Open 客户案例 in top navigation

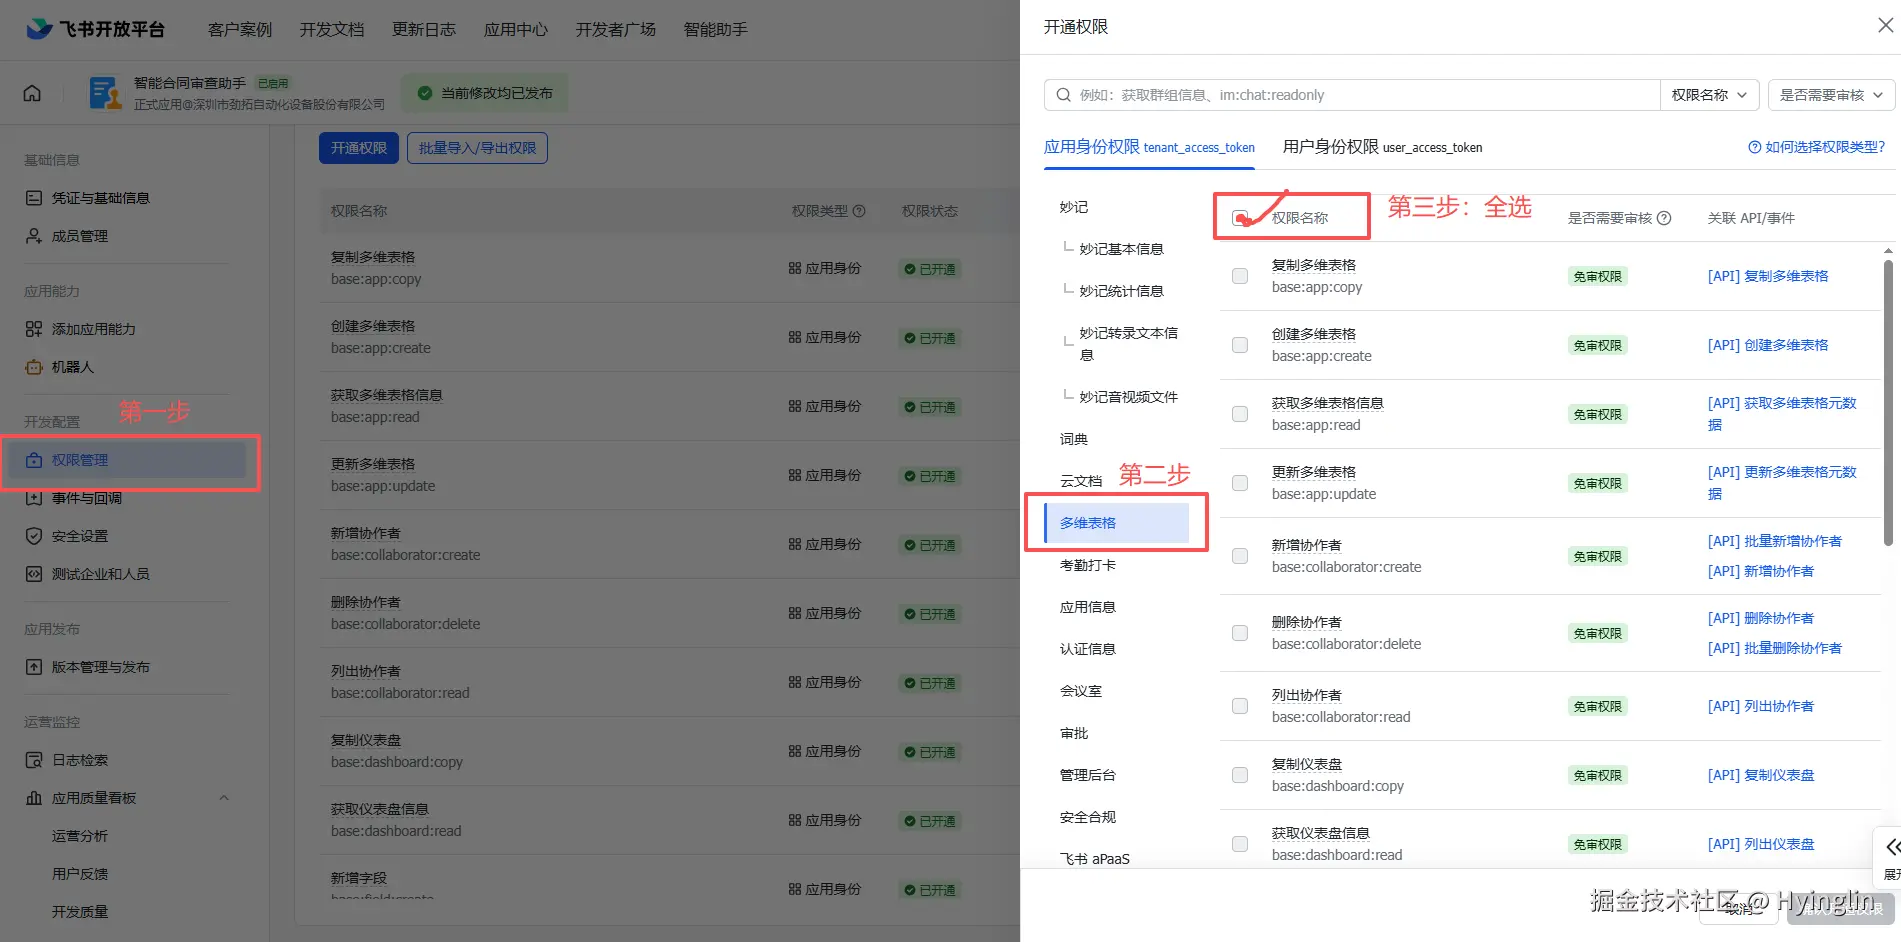point(240,29)
